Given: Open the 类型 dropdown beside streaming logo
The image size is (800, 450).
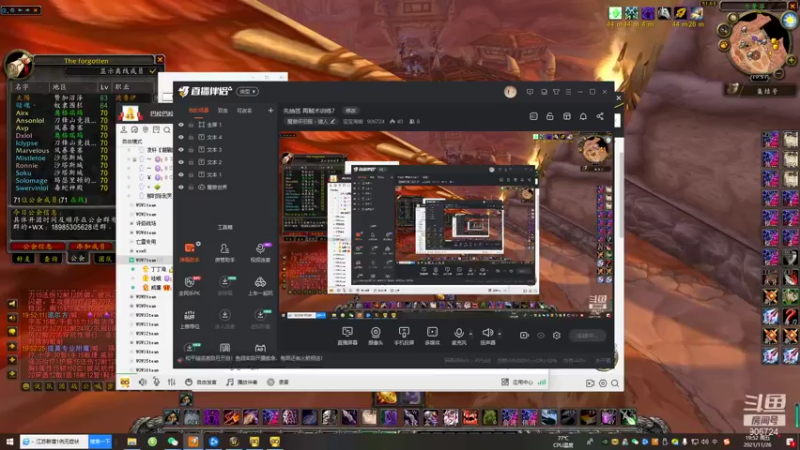Looking at the screenshot, I should 248,92.
